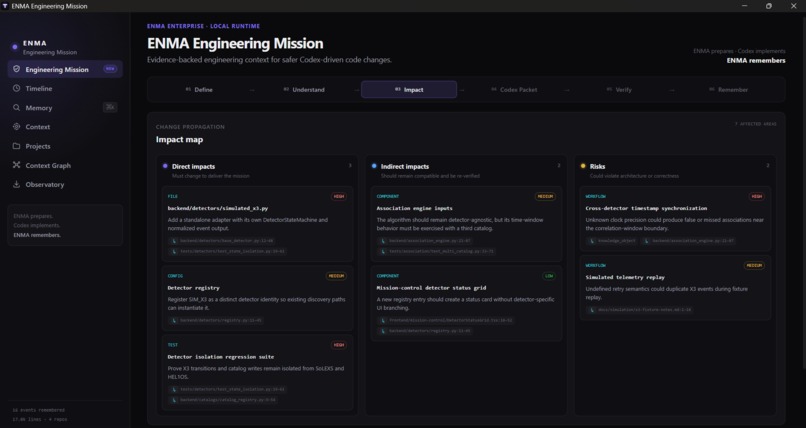Click the purple Direct impacts dot
Screen dimensions: 806x428
pyautogui.click(x=165, y=166)
